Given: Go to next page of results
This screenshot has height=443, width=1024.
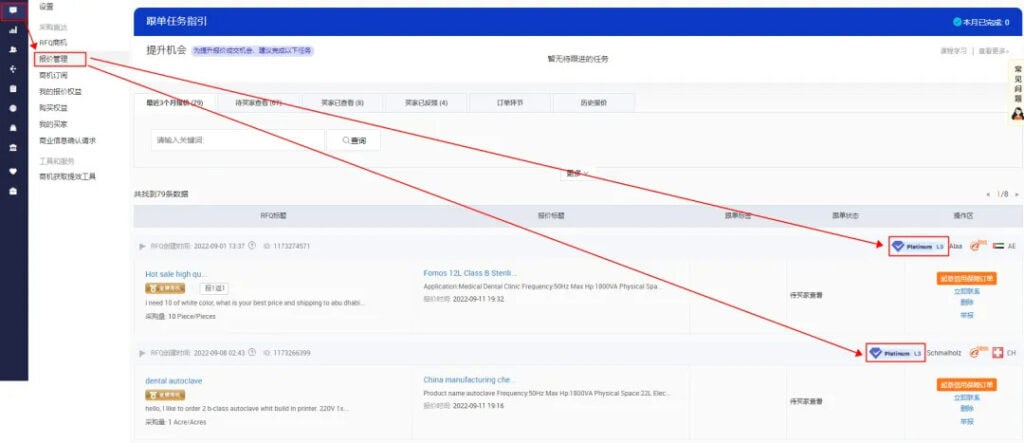Looking at the screenshot, I should (x=1016, y=194).
